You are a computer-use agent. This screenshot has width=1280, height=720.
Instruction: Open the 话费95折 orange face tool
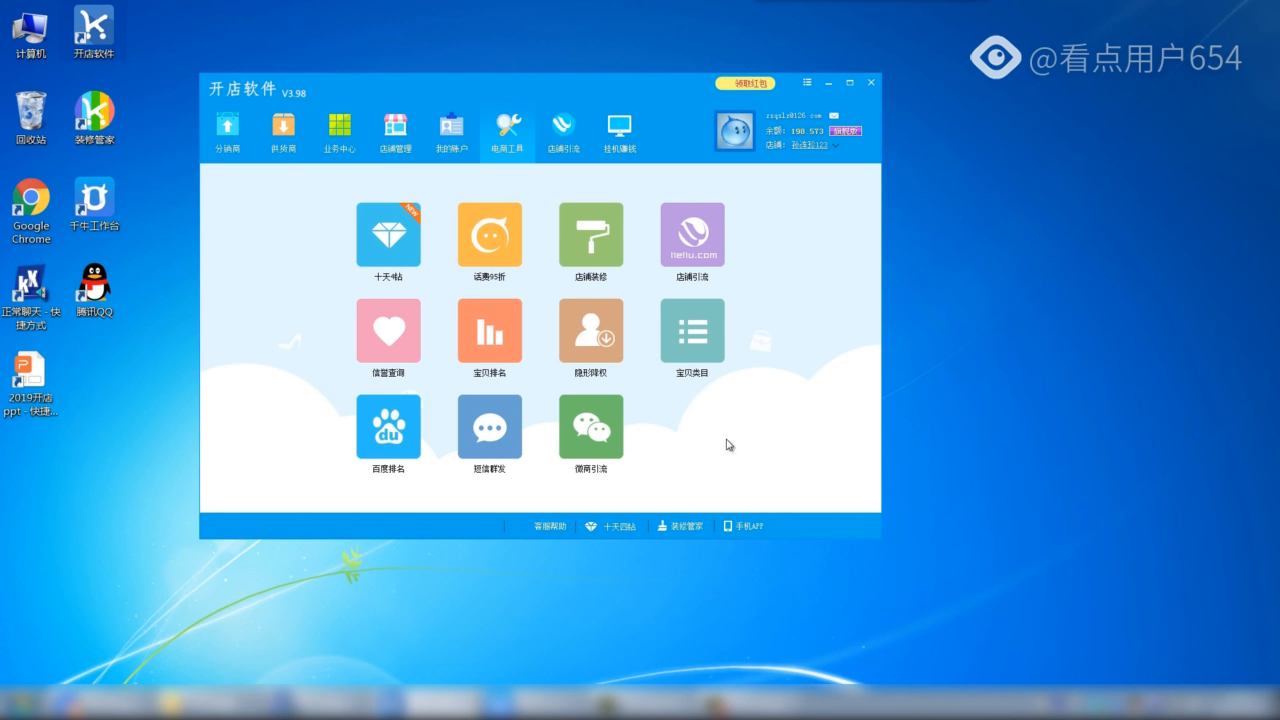489,235
